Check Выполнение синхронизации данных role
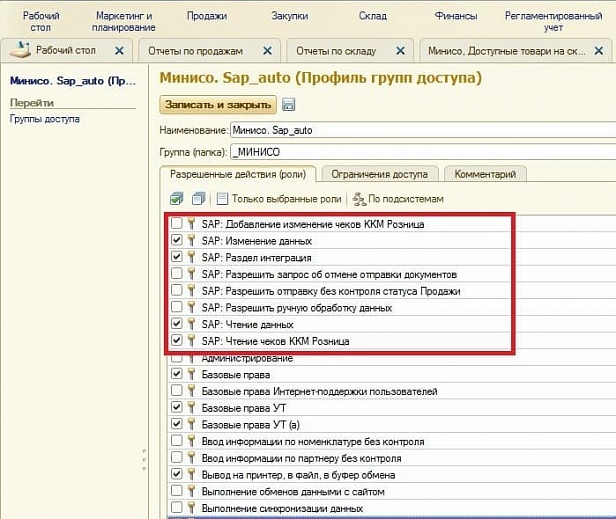 coord(177,508)
